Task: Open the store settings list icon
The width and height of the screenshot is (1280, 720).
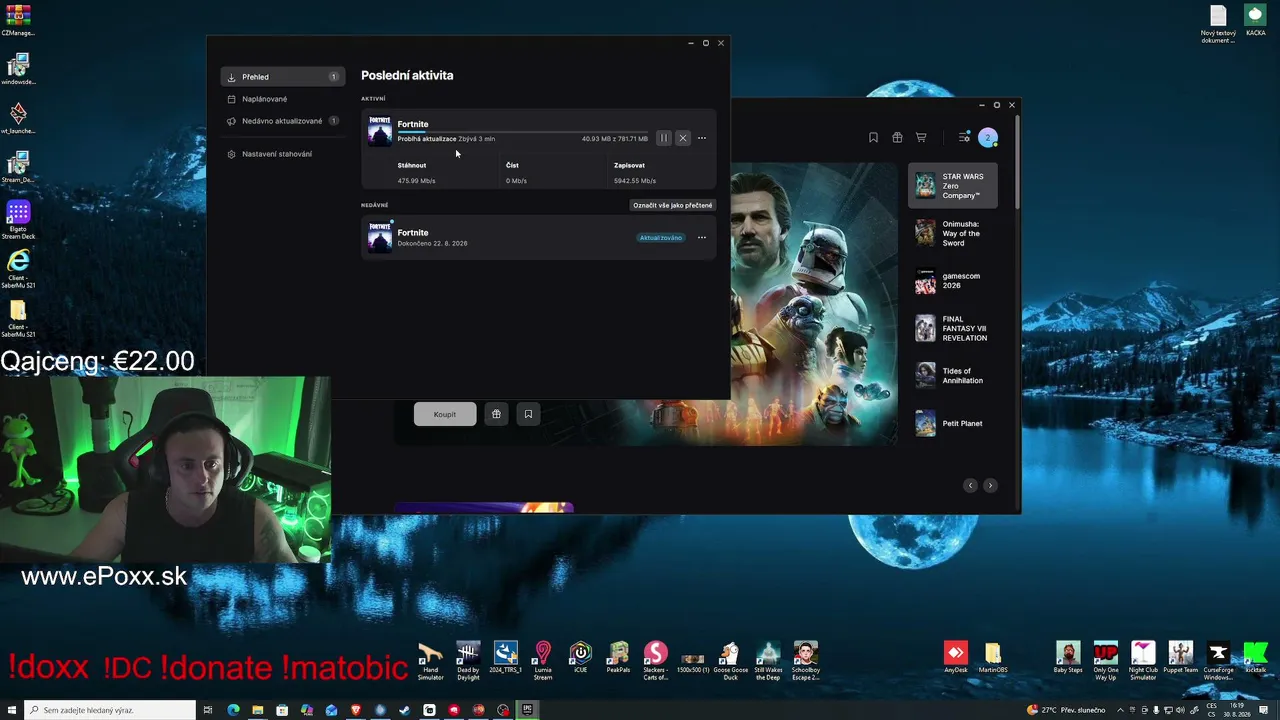Action: pos(964,138)
